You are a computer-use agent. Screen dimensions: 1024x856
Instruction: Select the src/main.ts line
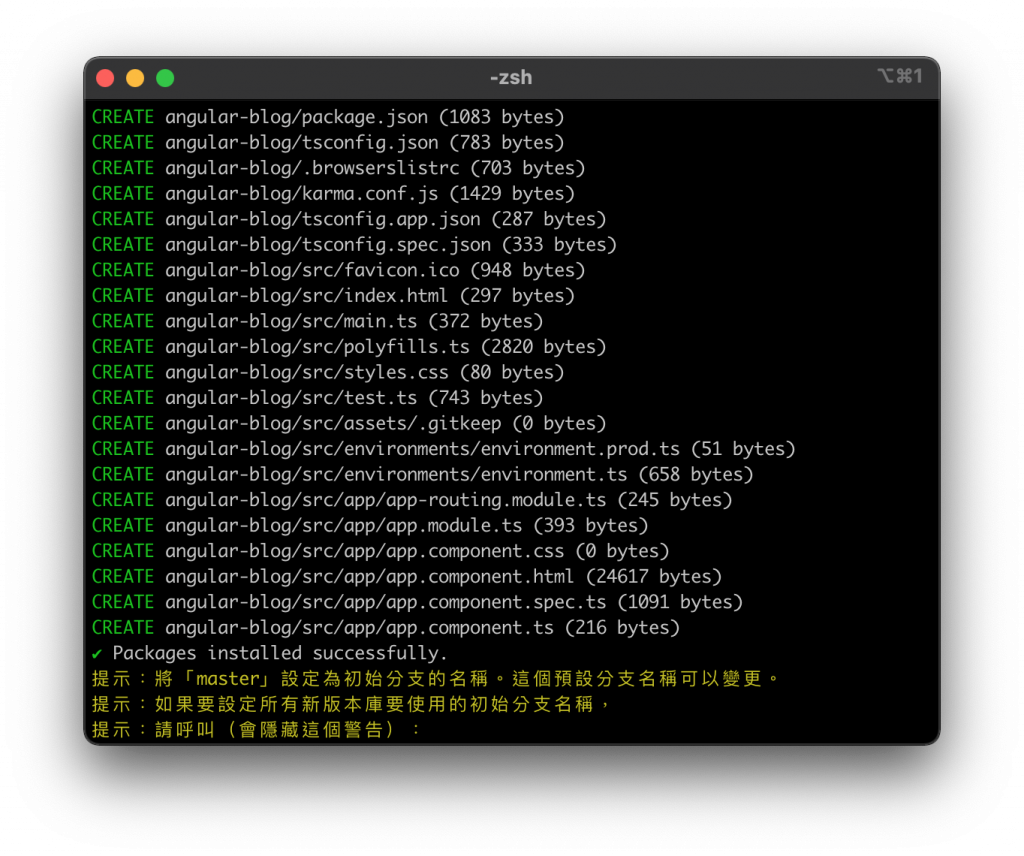(x=317, y=321)
